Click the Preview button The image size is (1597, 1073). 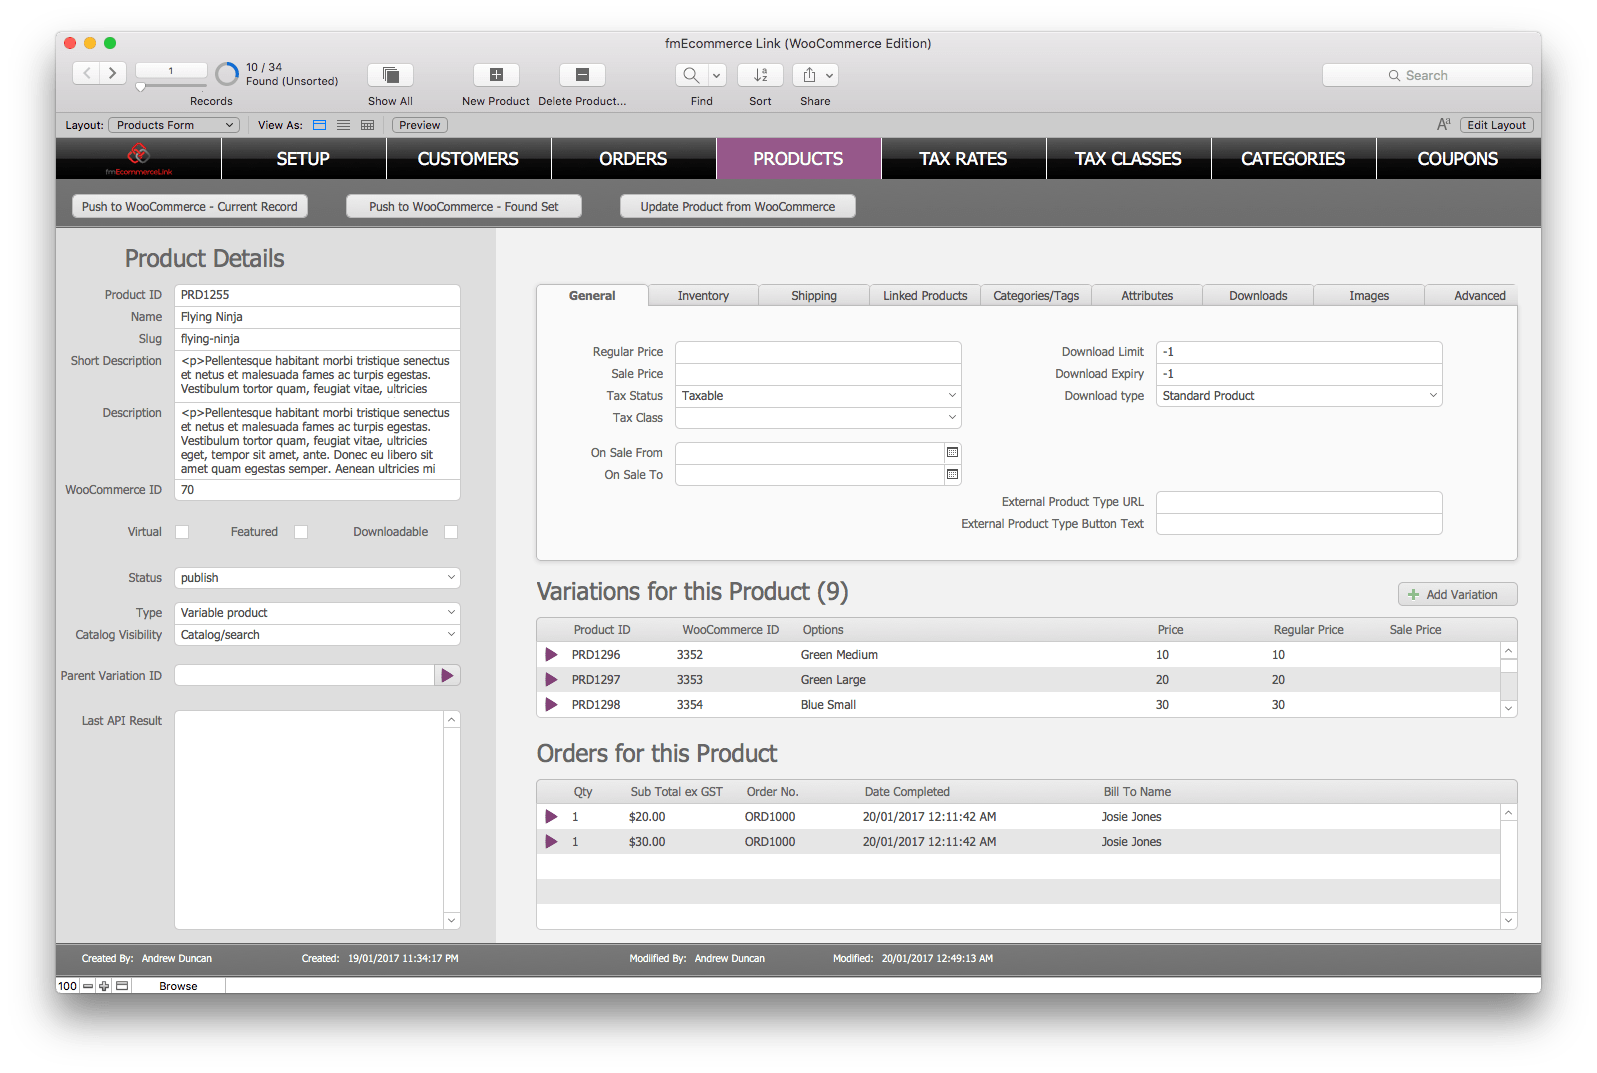point(420,125)
